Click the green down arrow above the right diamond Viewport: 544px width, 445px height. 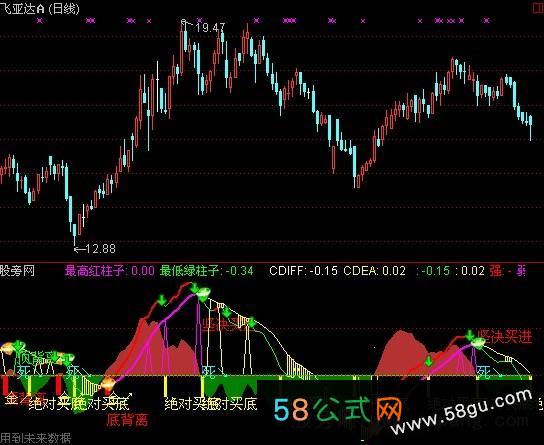(470, 335)
